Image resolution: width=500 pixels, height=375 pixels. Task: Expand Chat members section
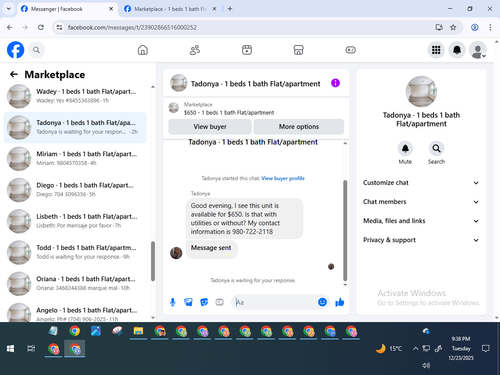pos(421,202)
